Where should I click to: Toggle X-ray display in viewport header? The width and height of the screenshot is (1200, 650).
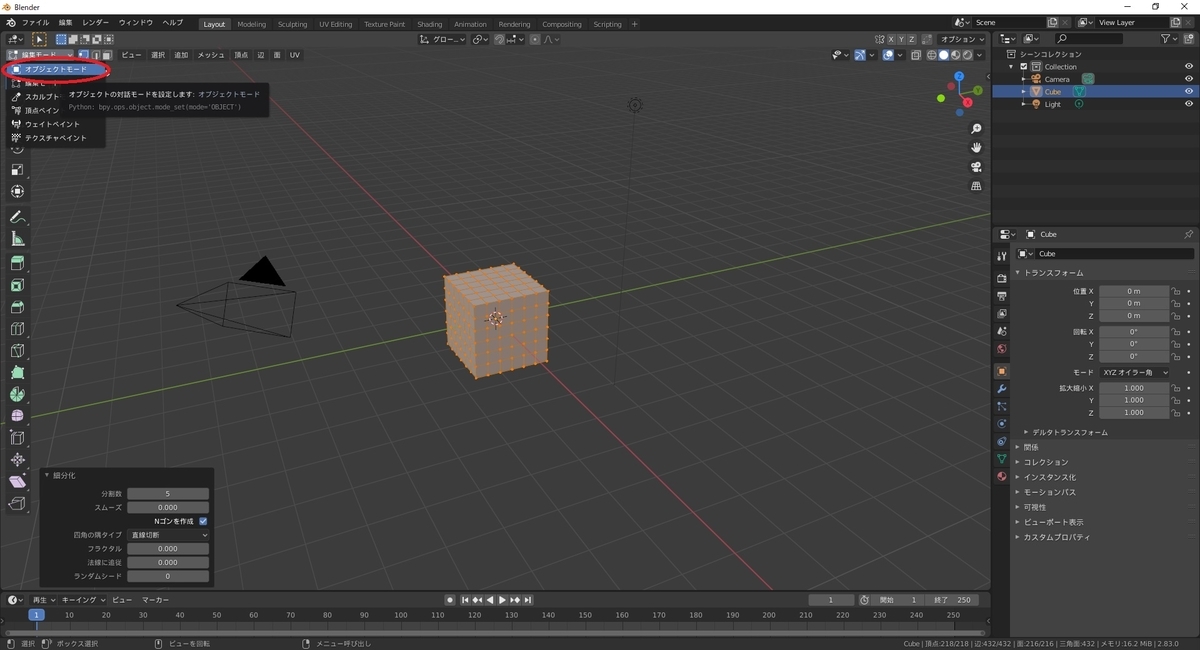[x=916, y=55]
